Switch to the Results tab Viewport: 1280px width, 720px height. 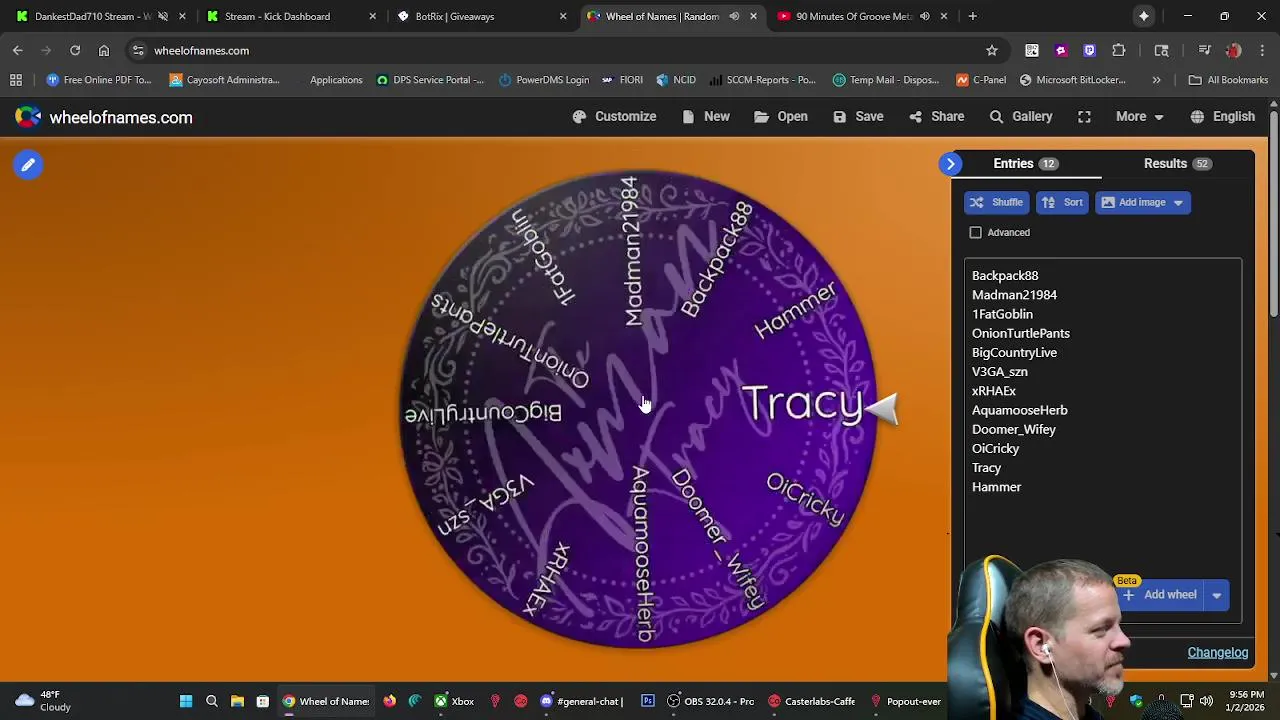pyautogui.click(x=1177, y=164)
